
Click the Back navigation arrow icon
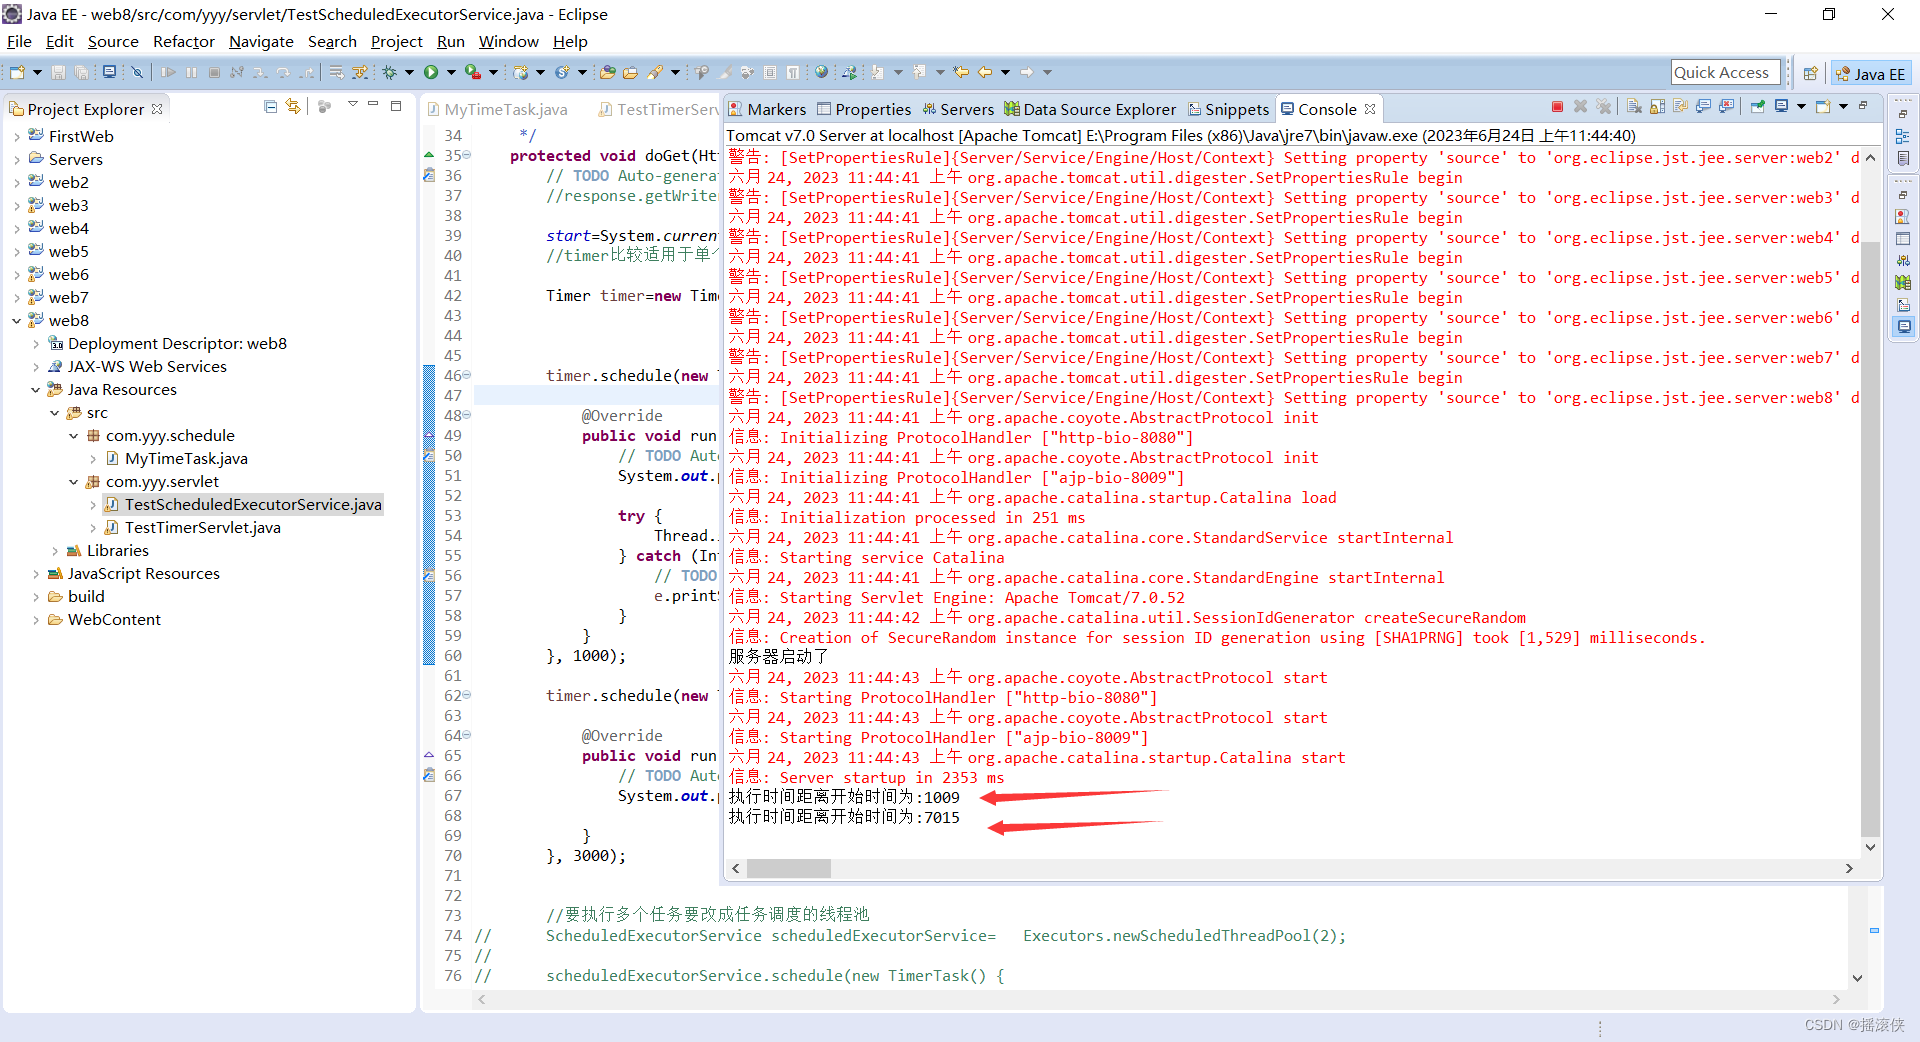[985, 72]
